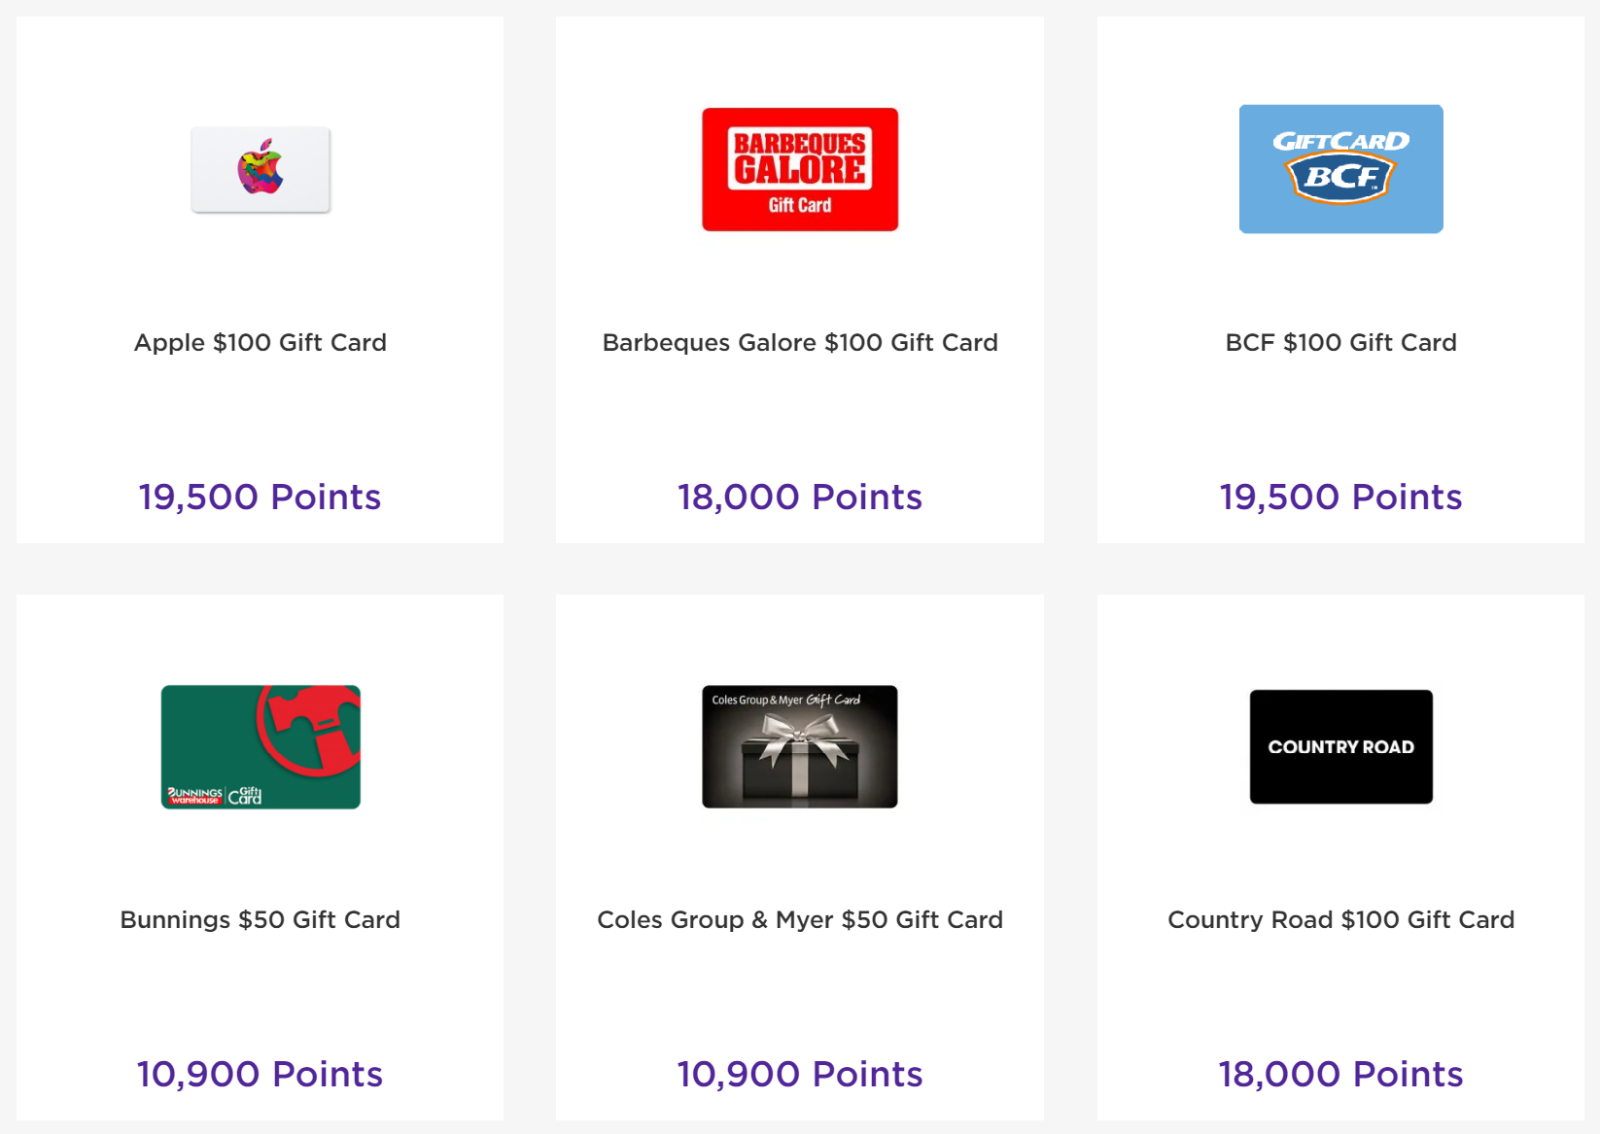Open Barbeques Galore $100 Gift Card title

(800, 342)
